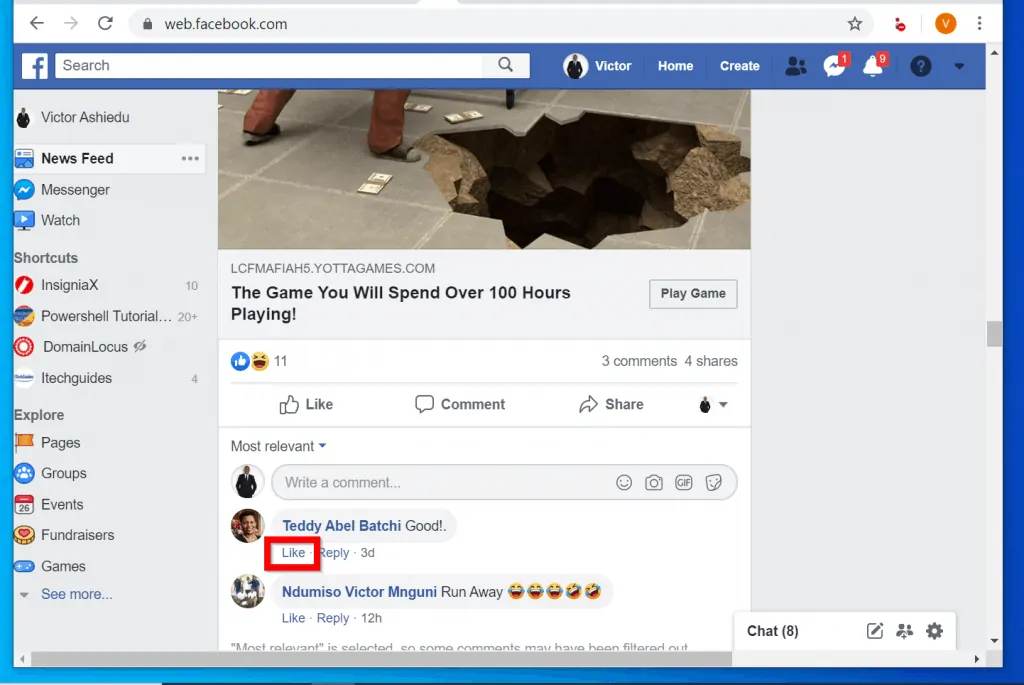Open the Help question mark icon
Screen dimensions: 1024x685
click(920, 66)
